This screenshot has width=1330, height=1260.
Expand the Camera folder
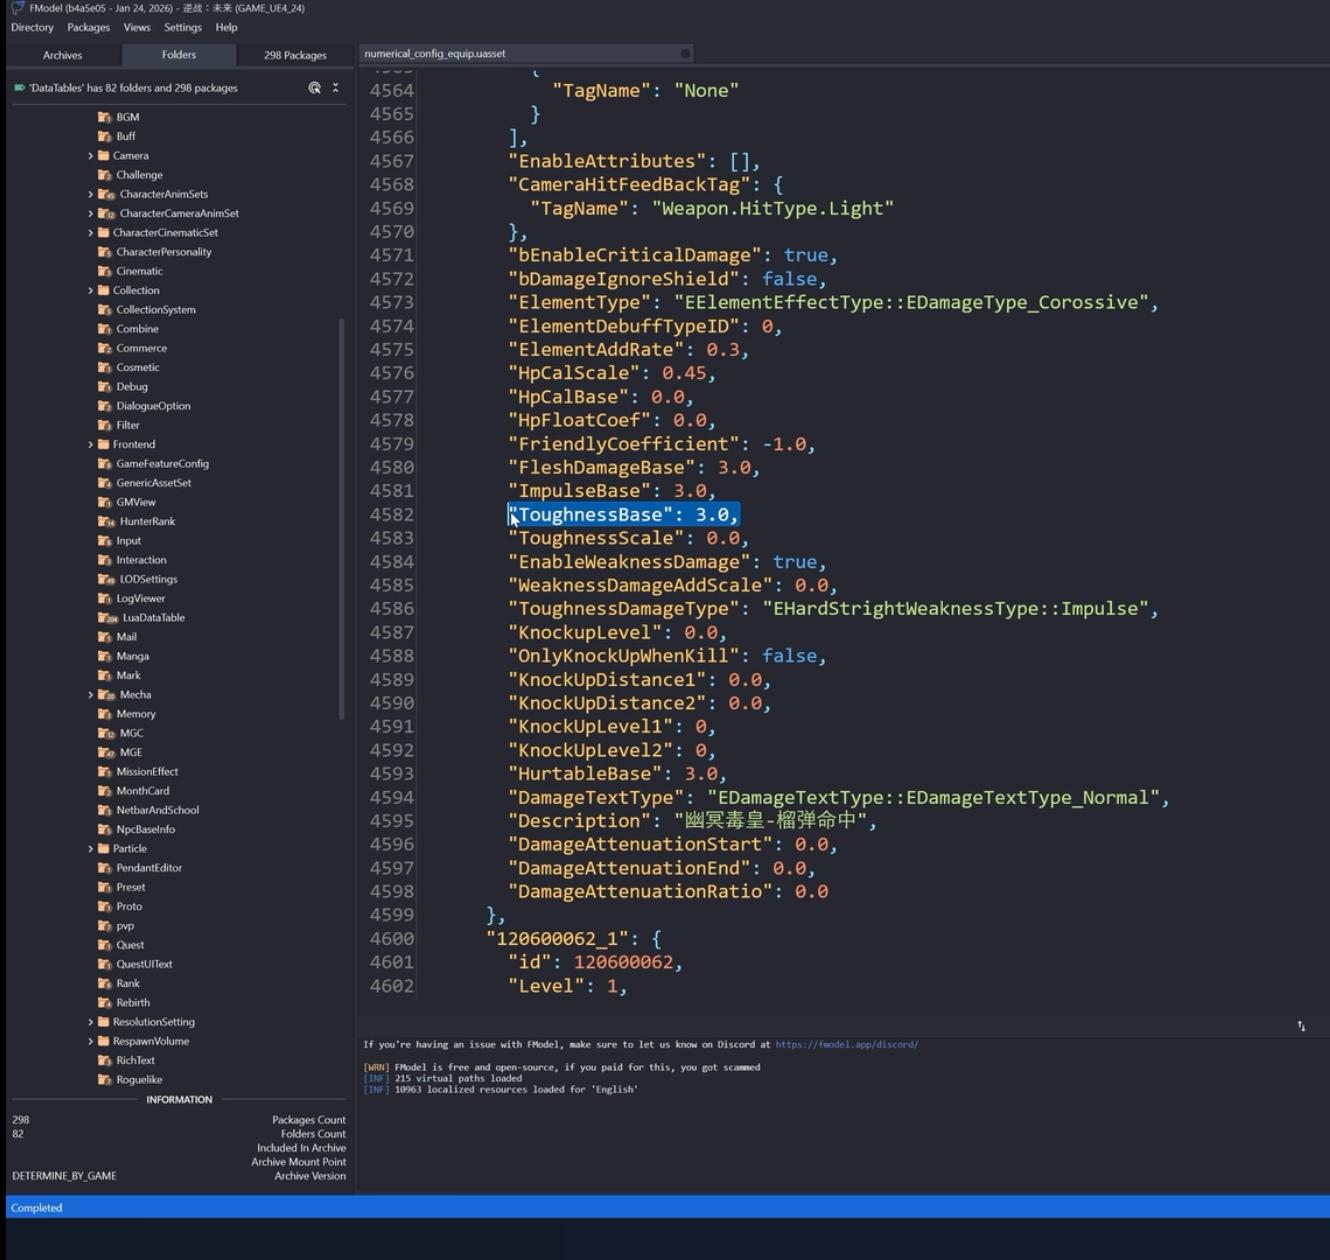click(90, 156)
